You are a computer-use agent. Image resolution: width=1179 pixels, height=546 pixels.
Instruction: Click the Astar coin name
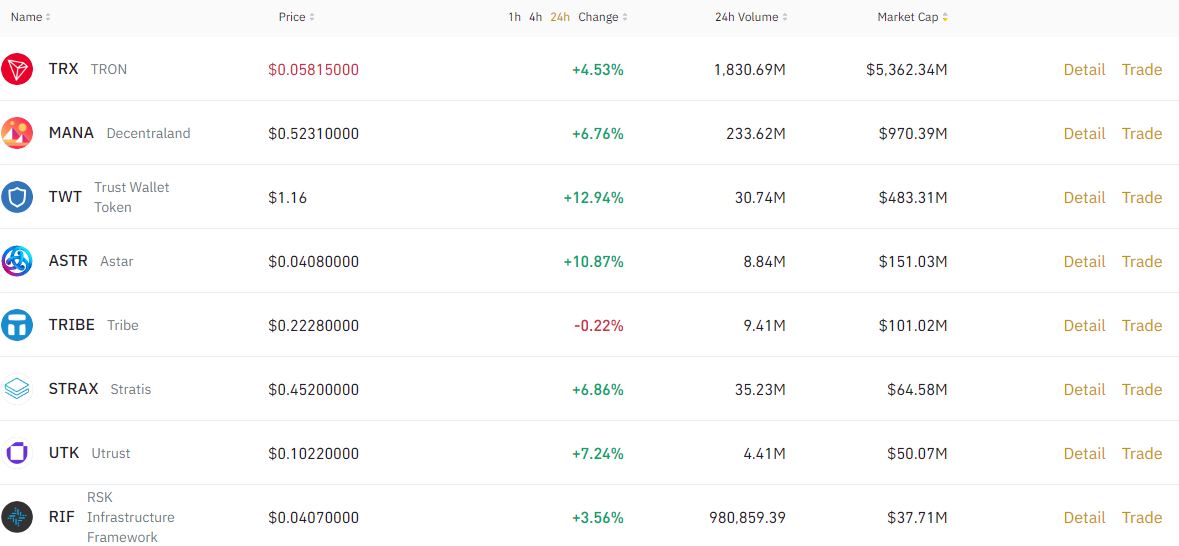coord(117,261)
